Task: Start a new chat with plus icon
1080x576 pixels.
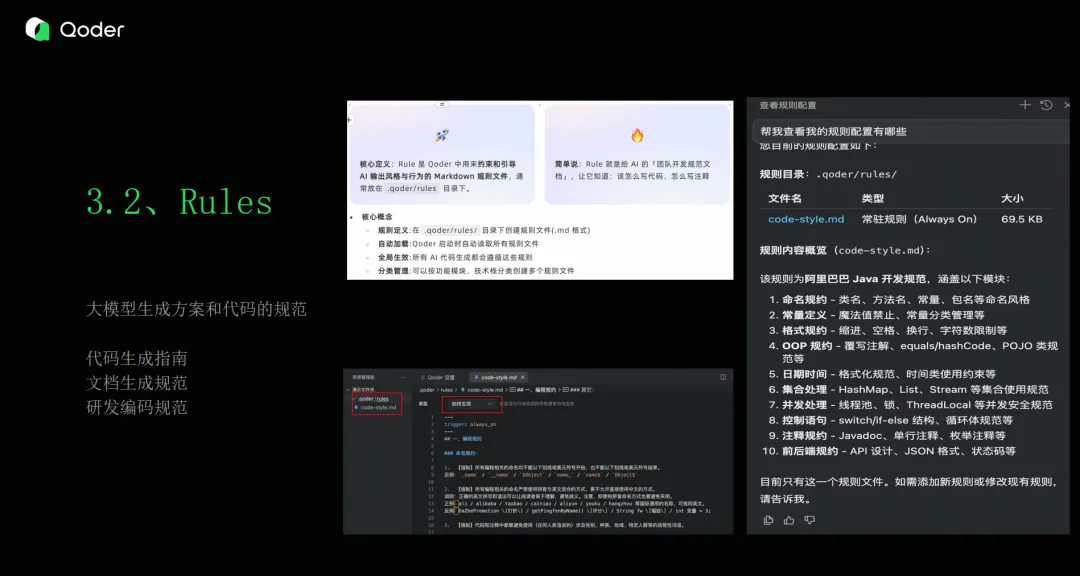Action: click(1025, 105)
